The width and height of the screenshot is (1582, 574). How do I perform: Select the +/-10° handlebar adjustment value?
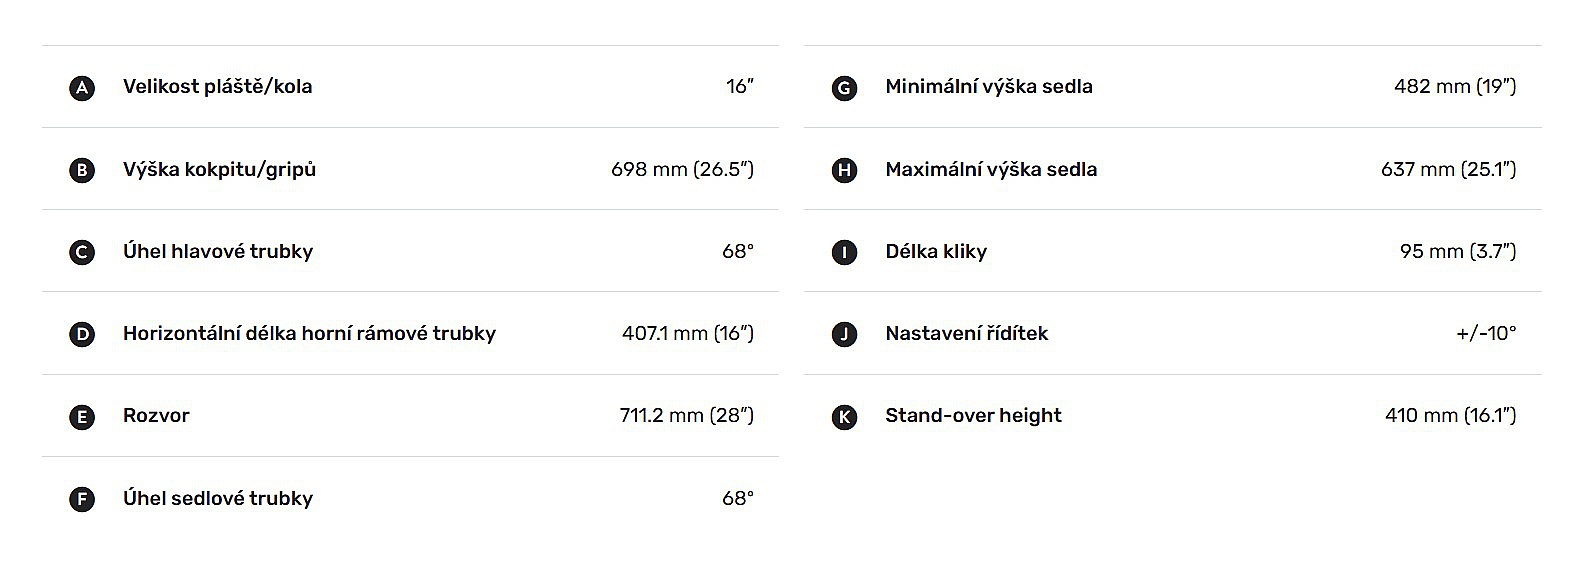1486,333
